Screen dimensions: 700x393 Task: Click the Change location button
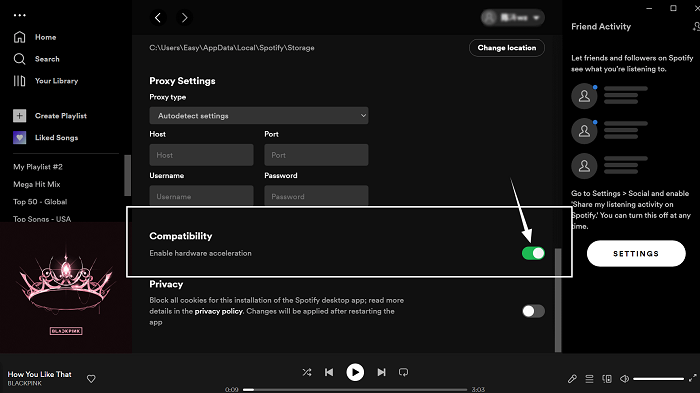(507, 48)
